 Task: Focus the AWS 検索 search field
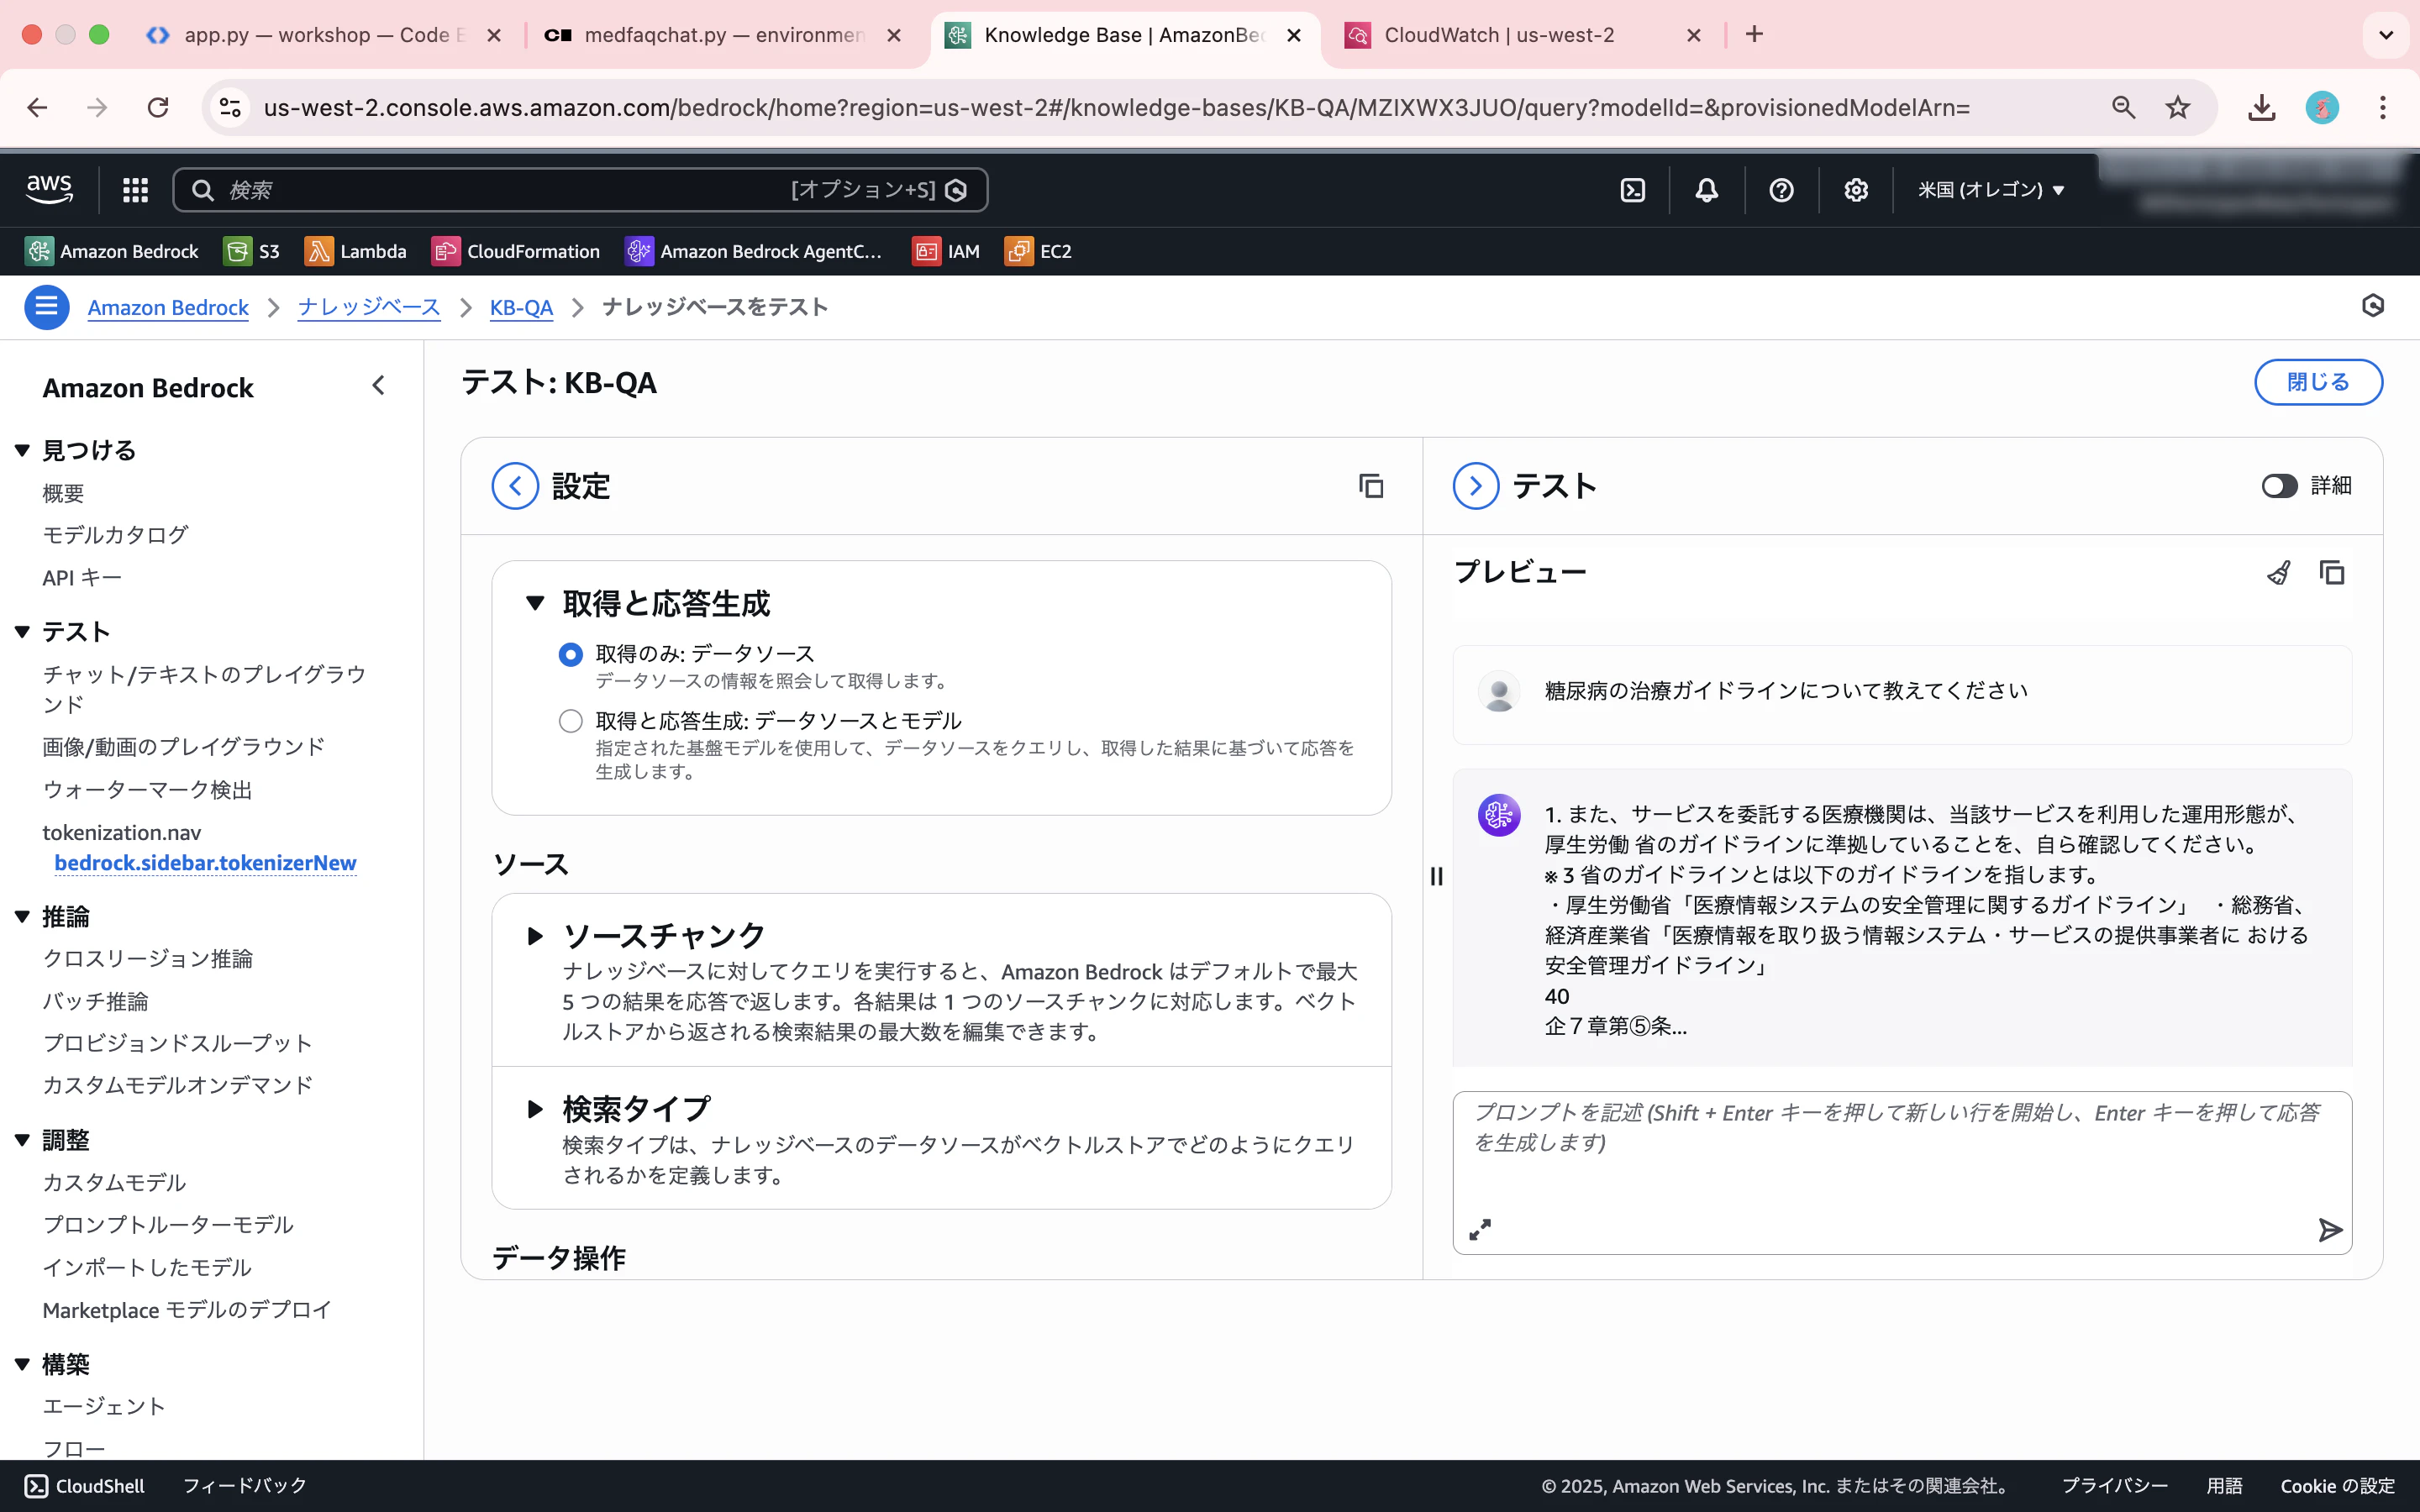[x=580, y=190]
